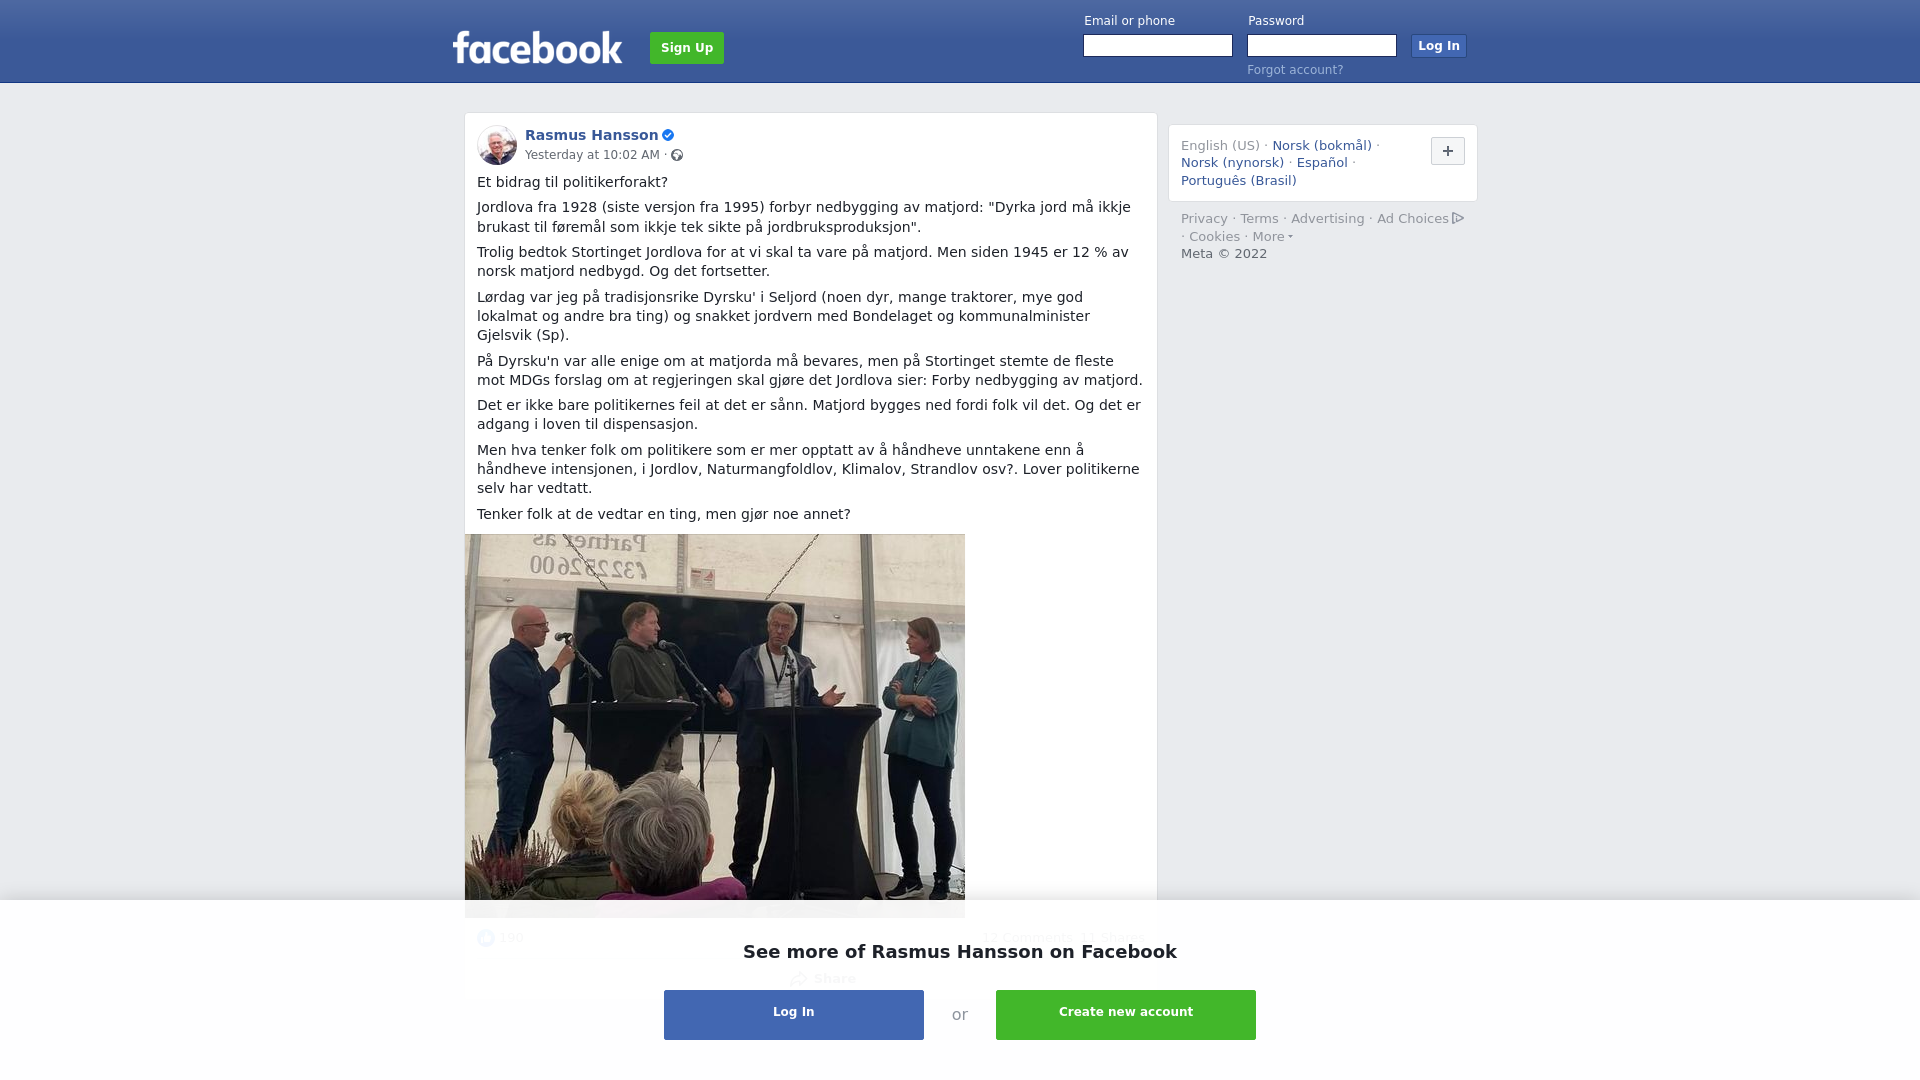1920x1080 pixels.
Task: Click the verified badge next to Rasmus Hansson
Action: click(x=668, y=135)
